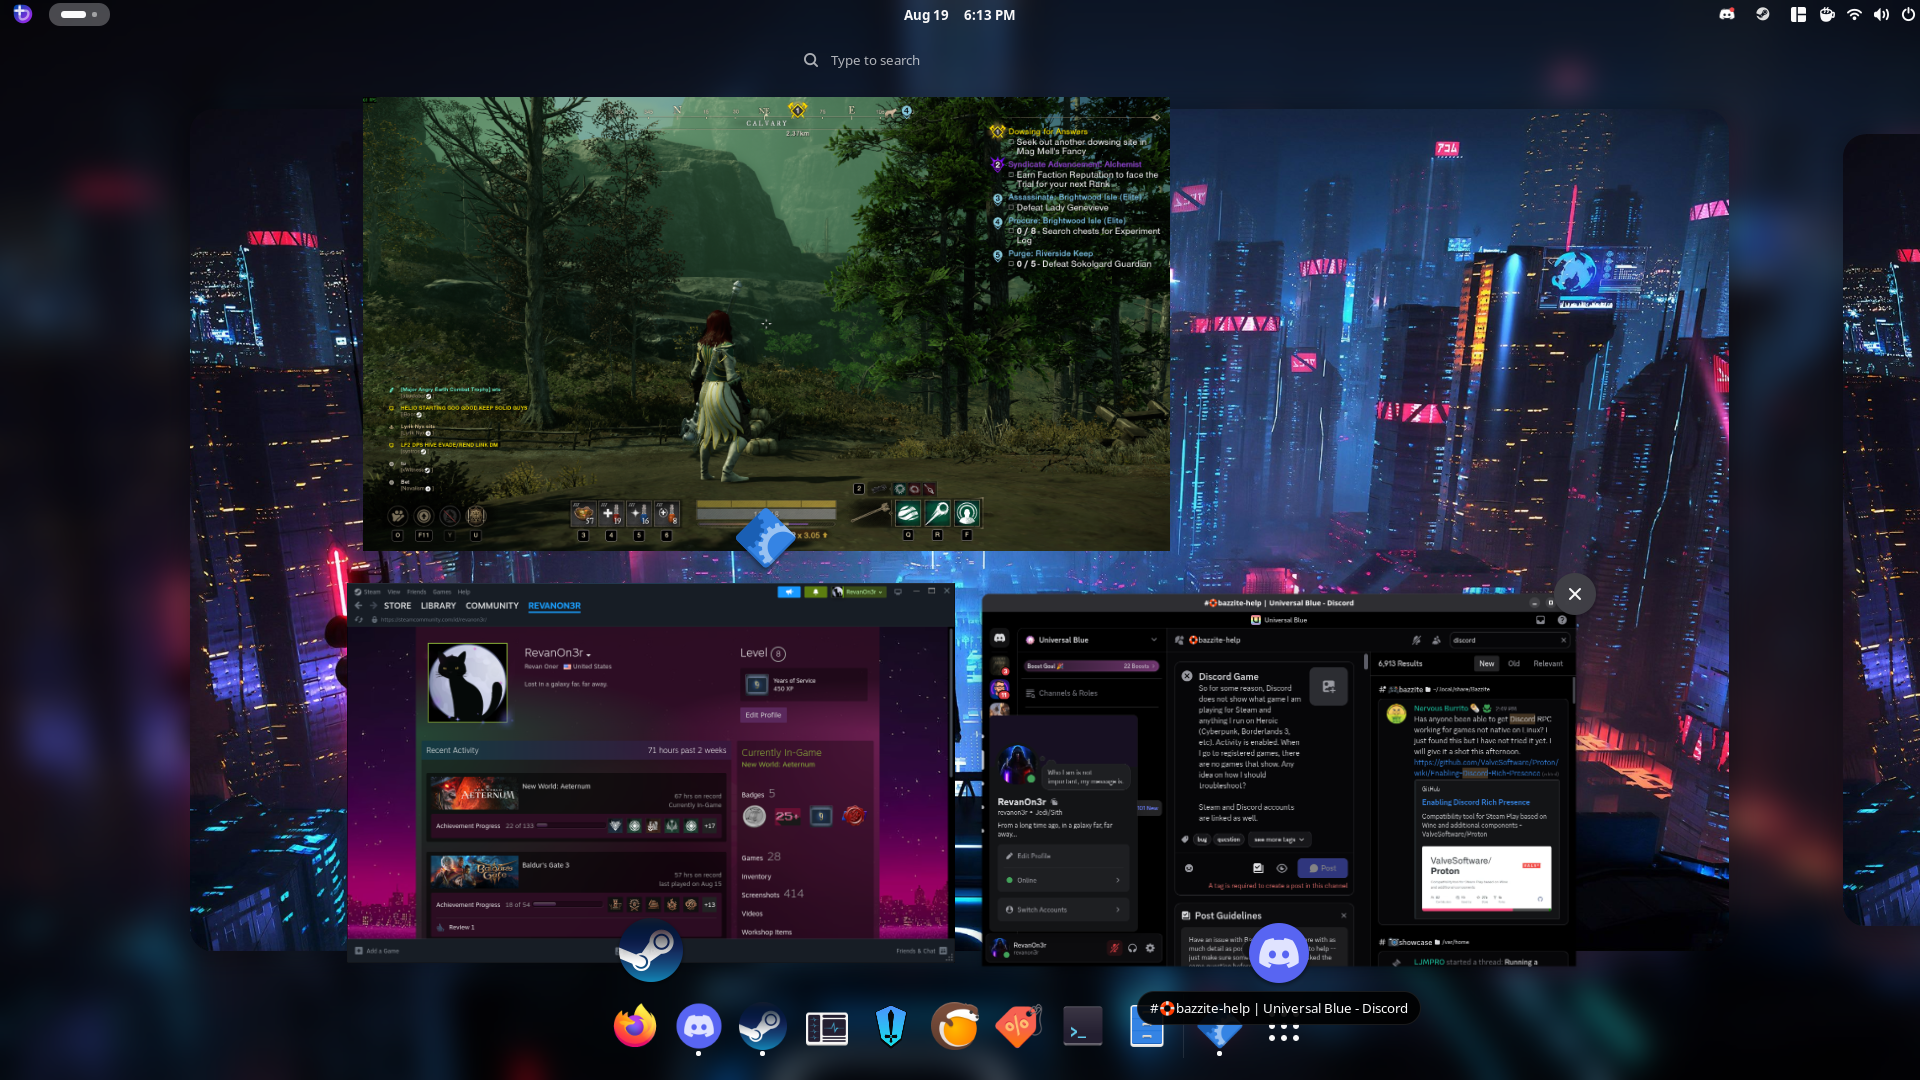1920x1080 pixels.
Task: Open the volume indicator in top bar
Action: [1881, 15]
